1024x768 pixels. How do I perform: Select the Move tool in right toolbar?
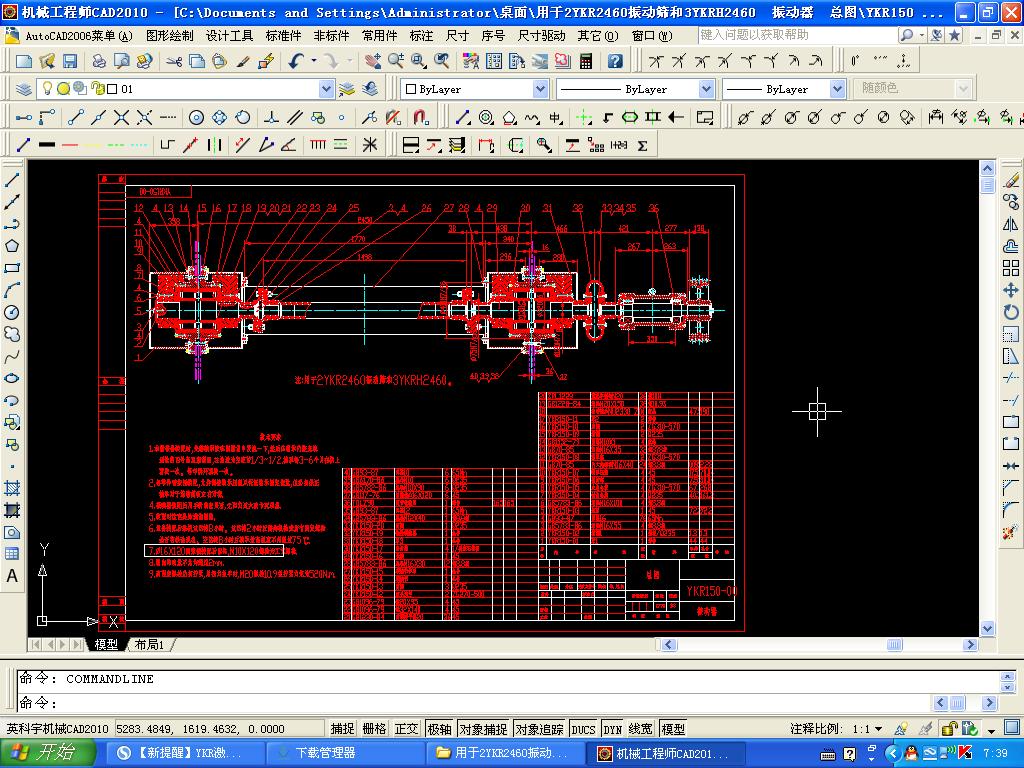(x=1011, y=290)
